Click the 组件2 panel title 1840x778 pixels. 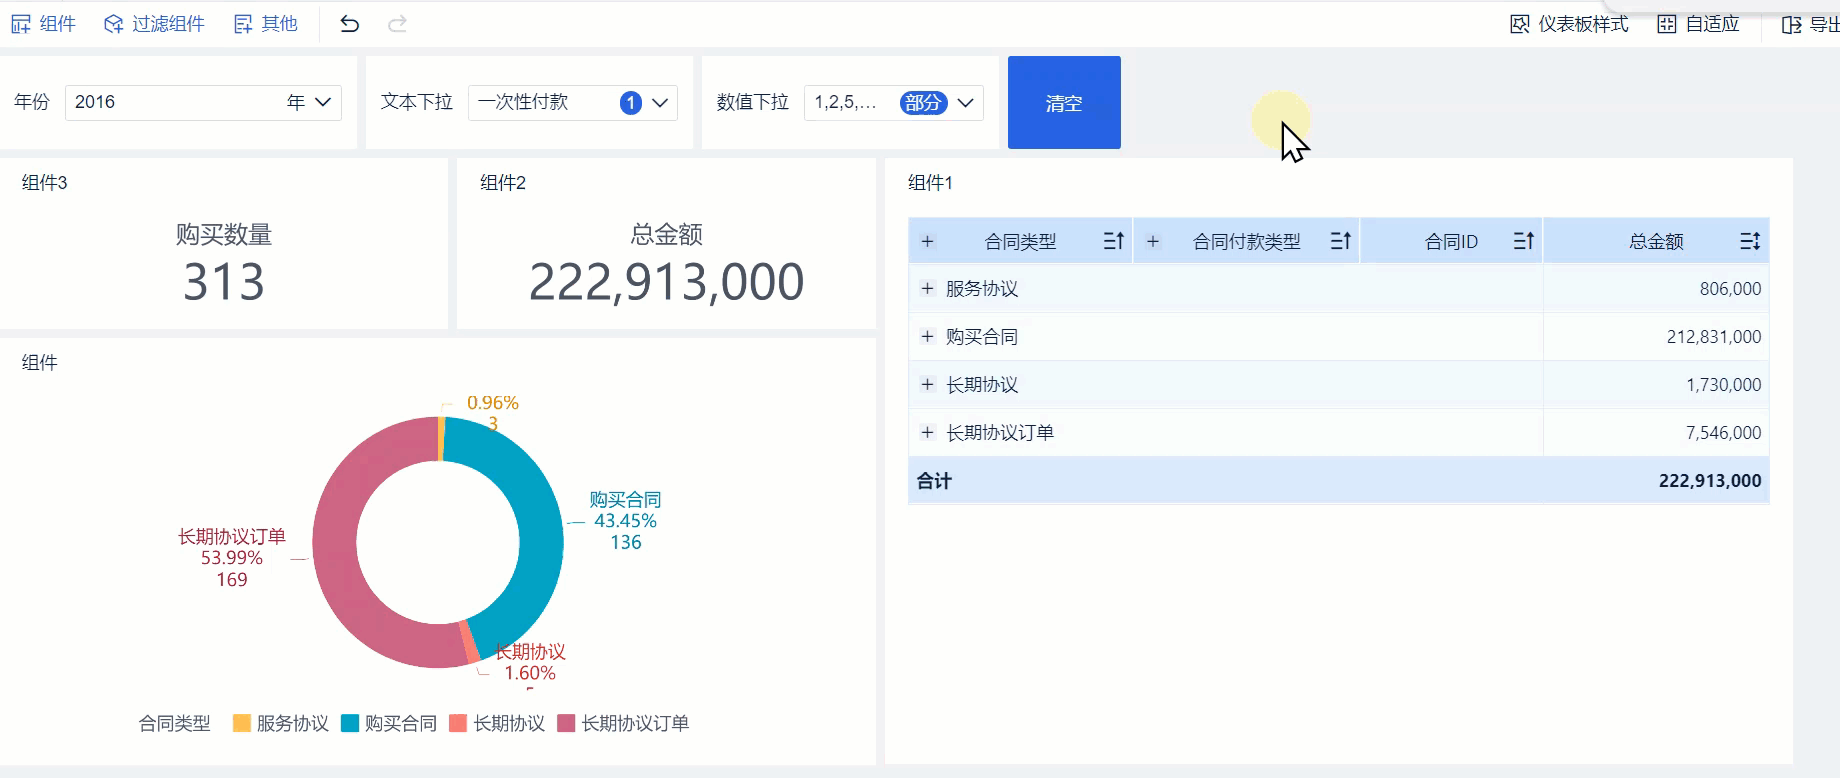503,183
